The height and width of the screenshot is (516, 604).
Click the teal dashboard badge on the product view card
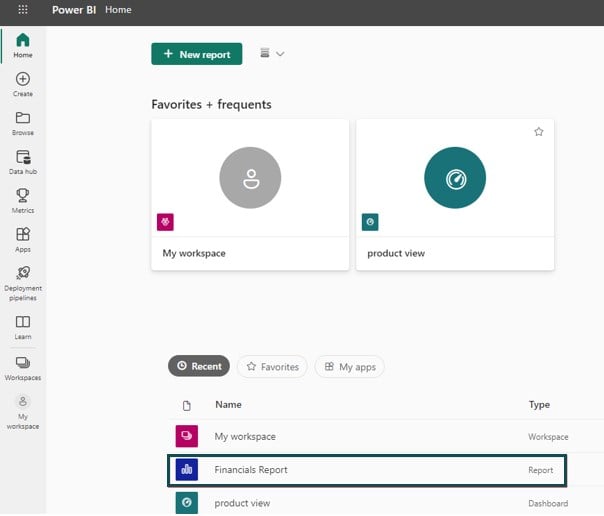(370, 222)
